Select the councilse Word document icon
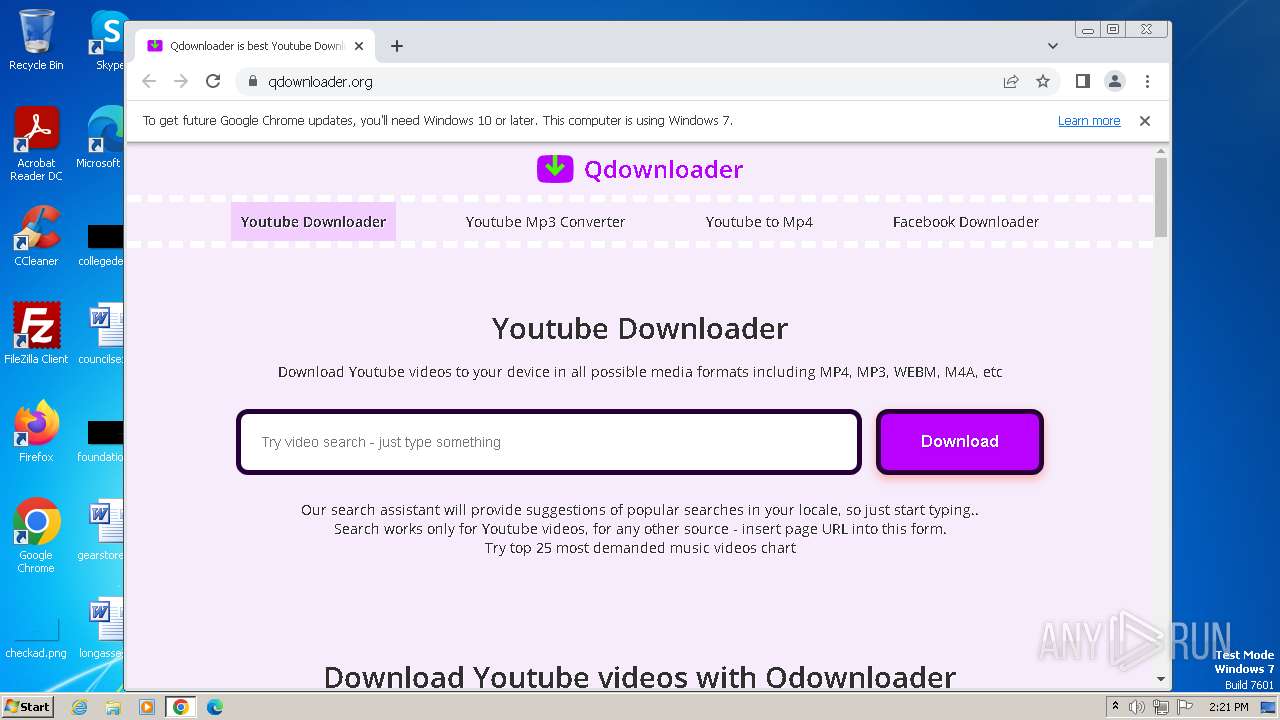The width and height of the screenshot is (1280, 720). click(x=101, y=334)
